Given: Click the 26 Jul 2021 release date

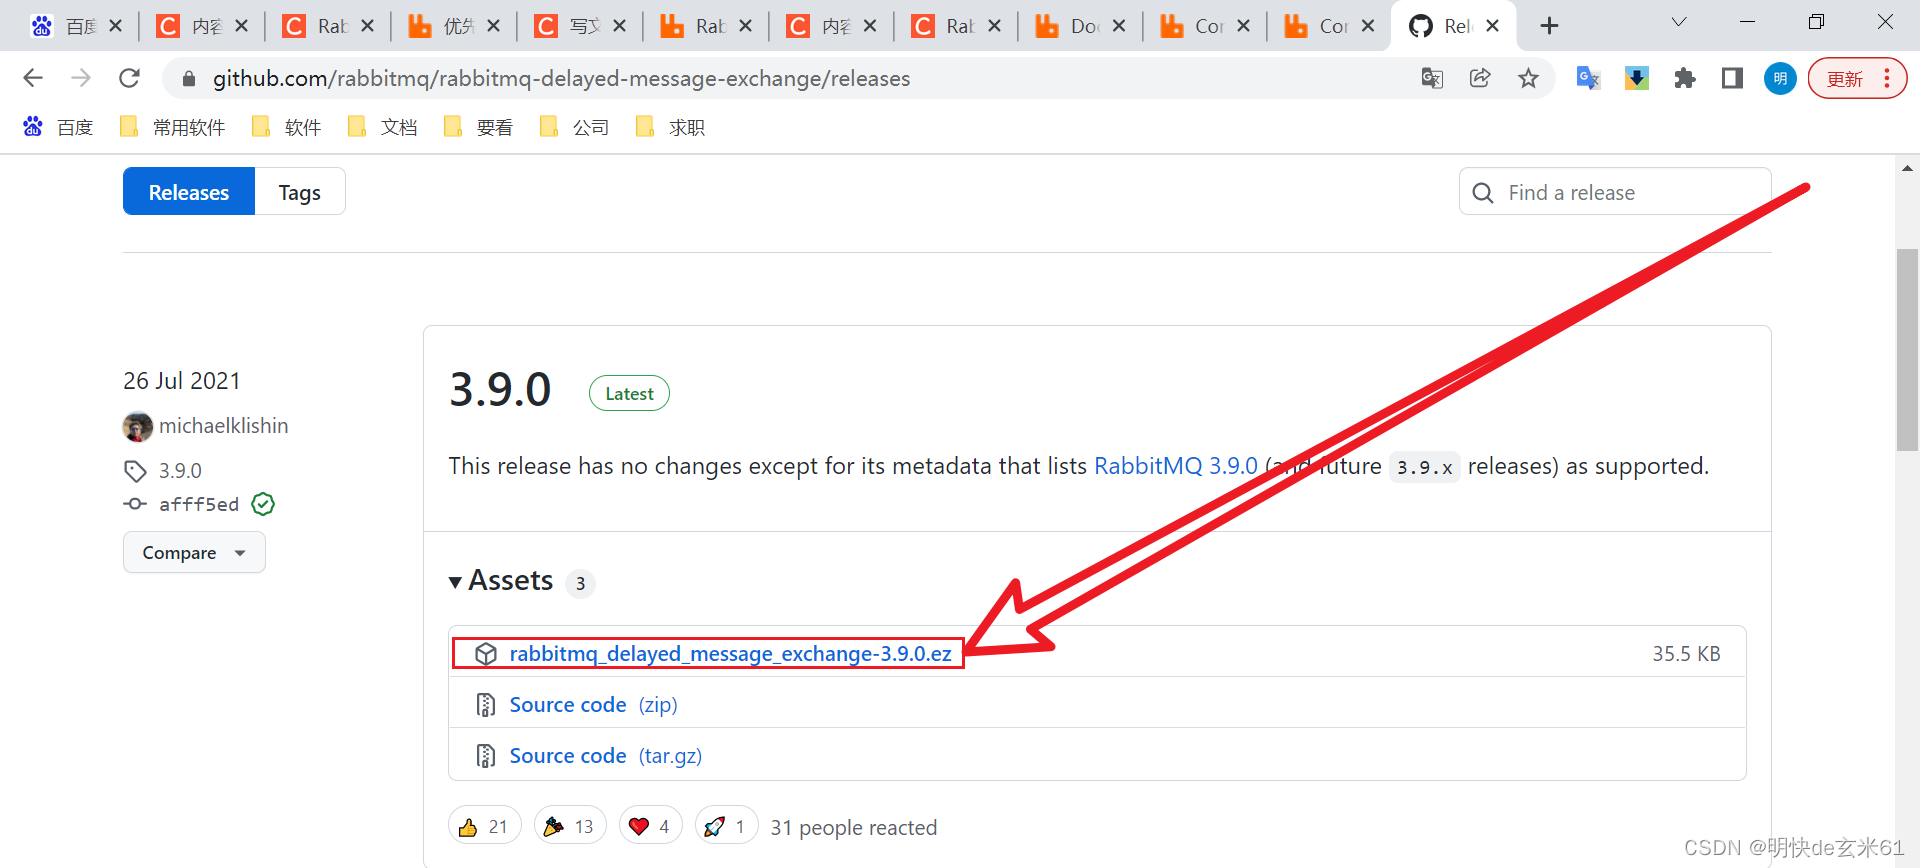Looking at the screenshot, I should (x=182, y=381).
